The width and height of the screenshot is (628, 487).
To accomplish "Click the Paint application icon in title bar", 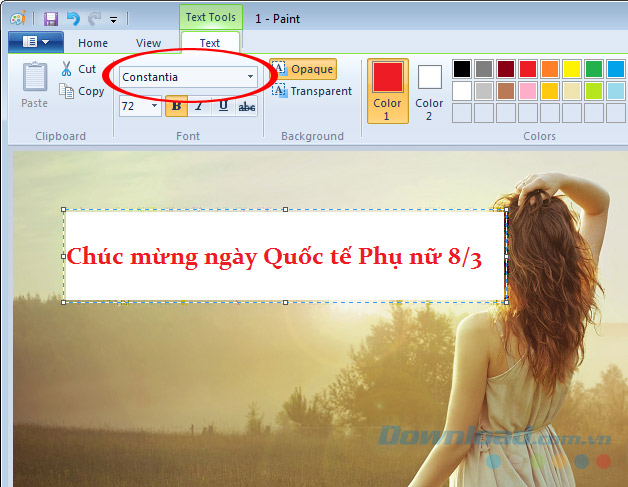I will pos(18,18).
